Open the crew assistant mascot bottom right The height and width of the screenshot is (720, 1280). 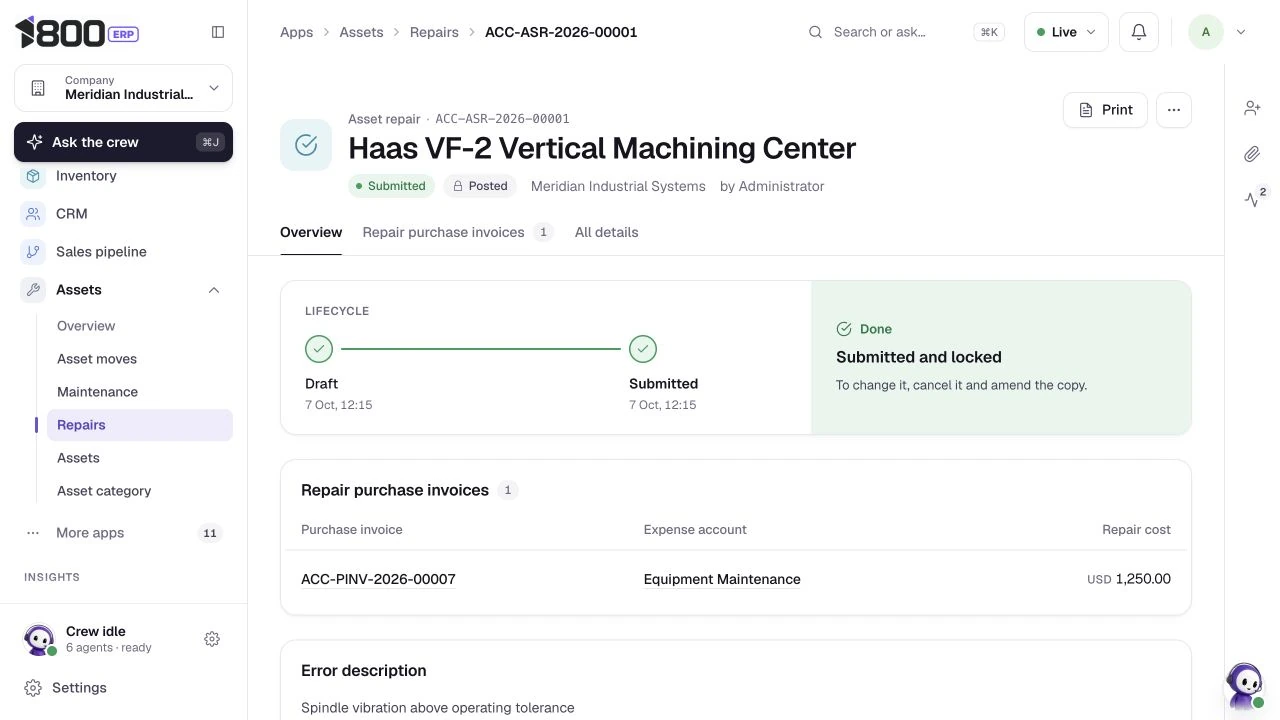pyautogui.click(x=1245, y=686)
